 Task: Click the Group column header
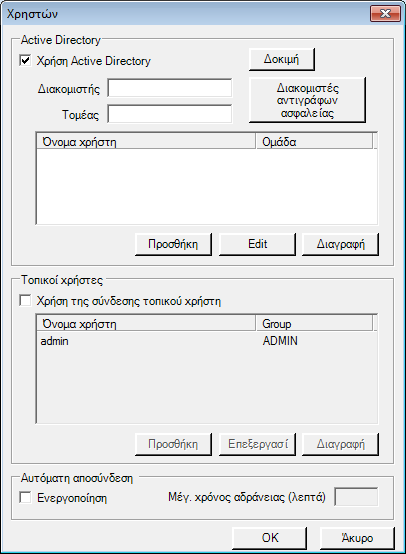(314, 323)
